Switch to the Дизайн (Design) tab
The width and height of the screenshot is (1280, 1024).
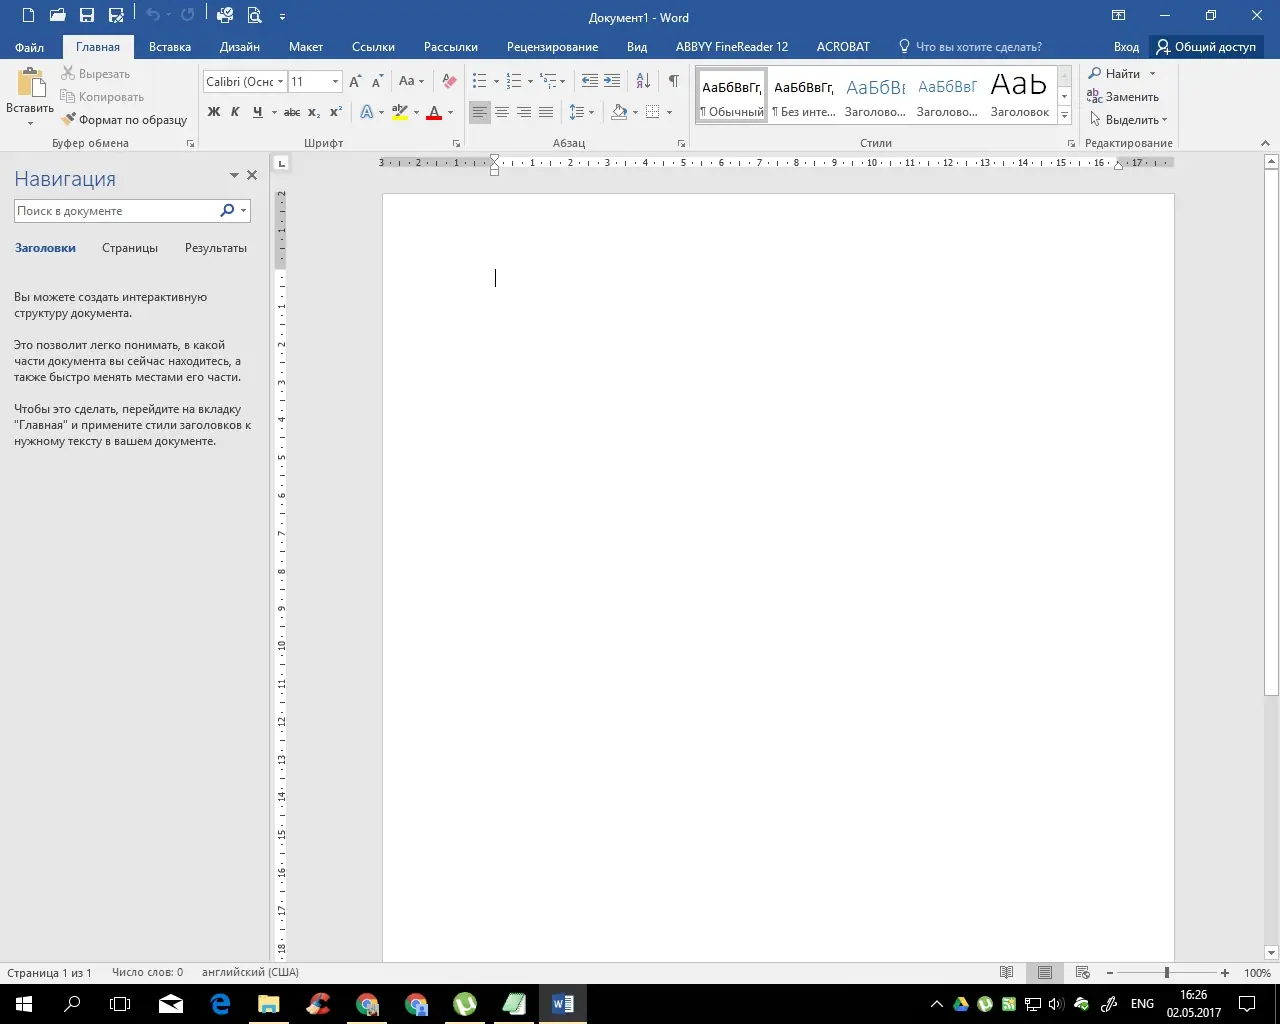pos(240,47)
